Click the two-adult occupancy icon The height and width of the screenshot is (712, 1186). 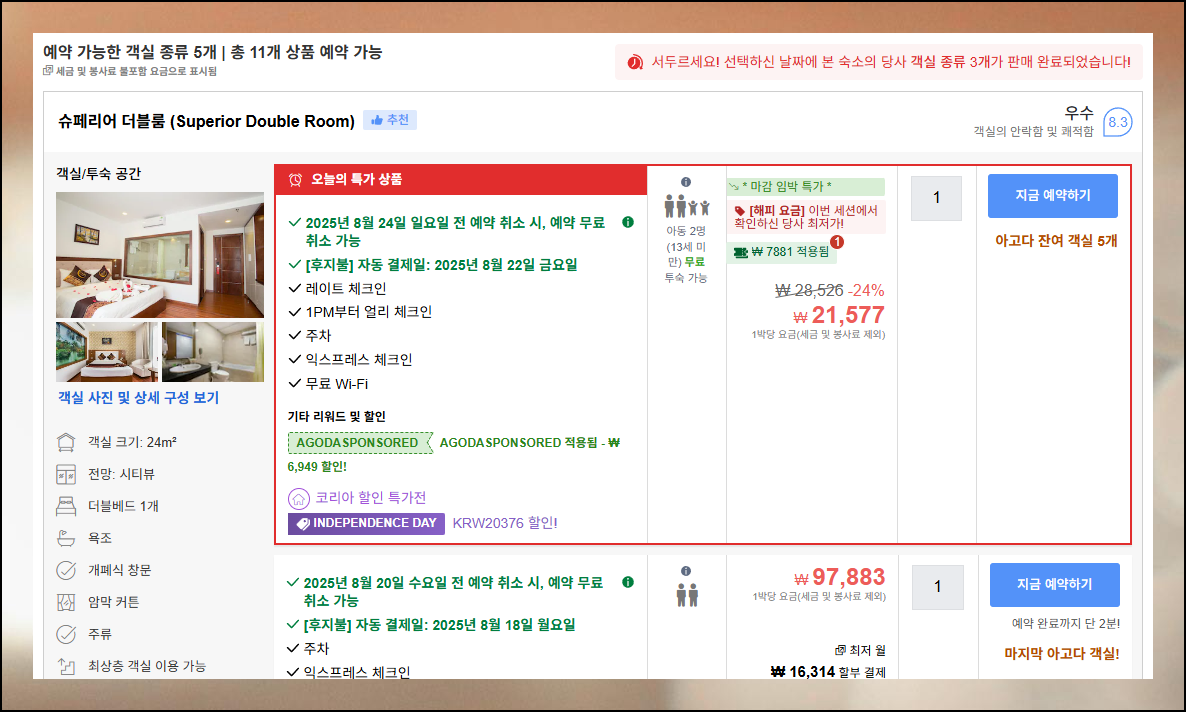pyautogui.click(x=687, y=595)
